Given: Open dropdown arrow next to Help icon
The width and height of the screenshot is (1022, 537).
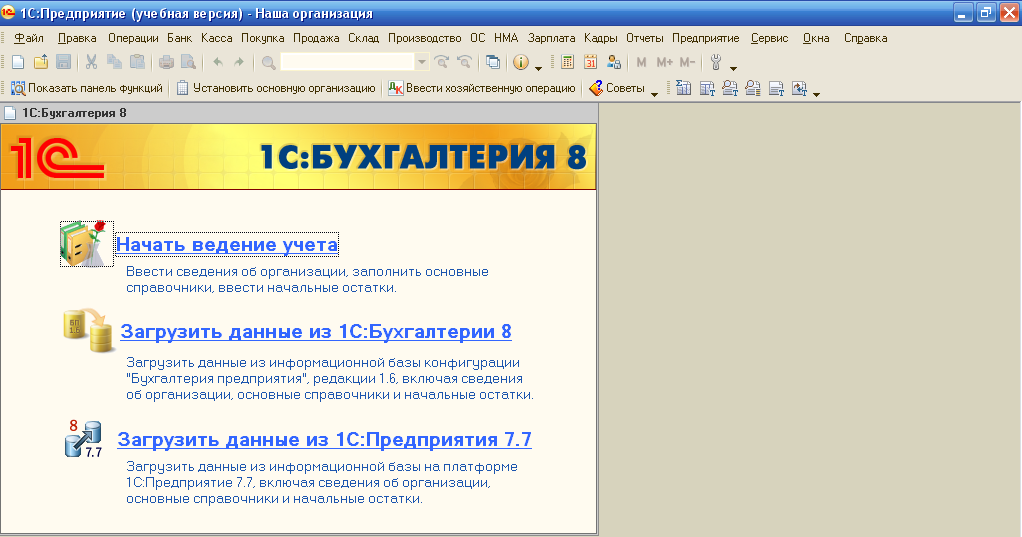Looking at the screenshot, I should point(538,67).
